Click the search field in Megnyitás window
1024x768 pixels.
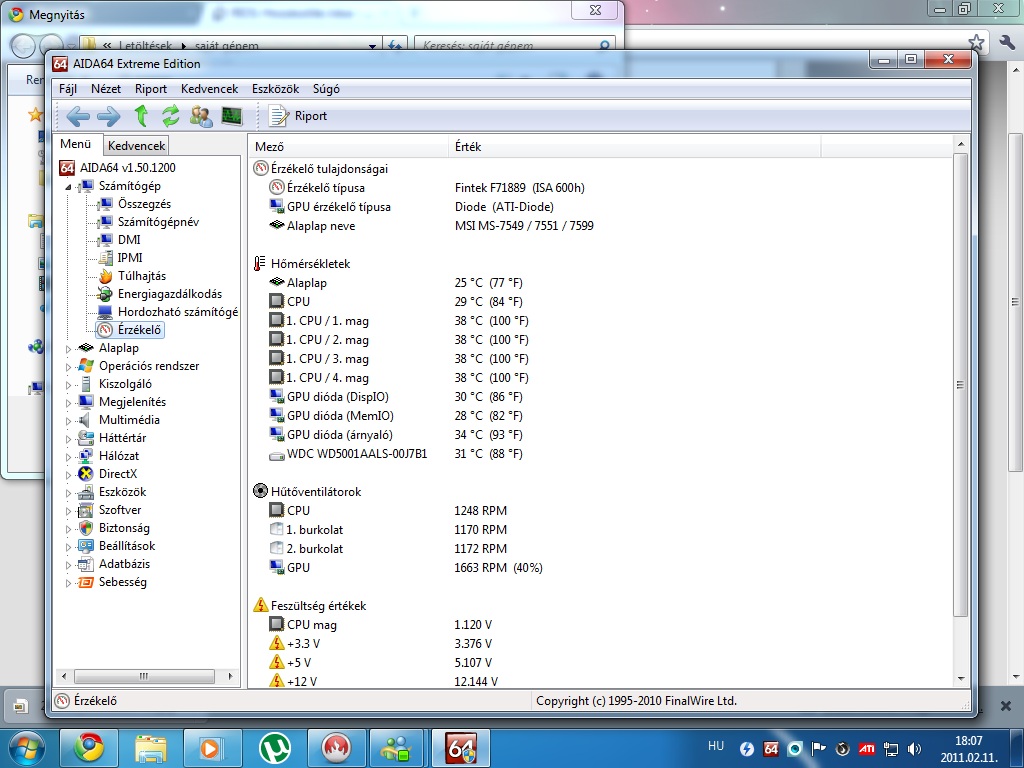[515, 46]
